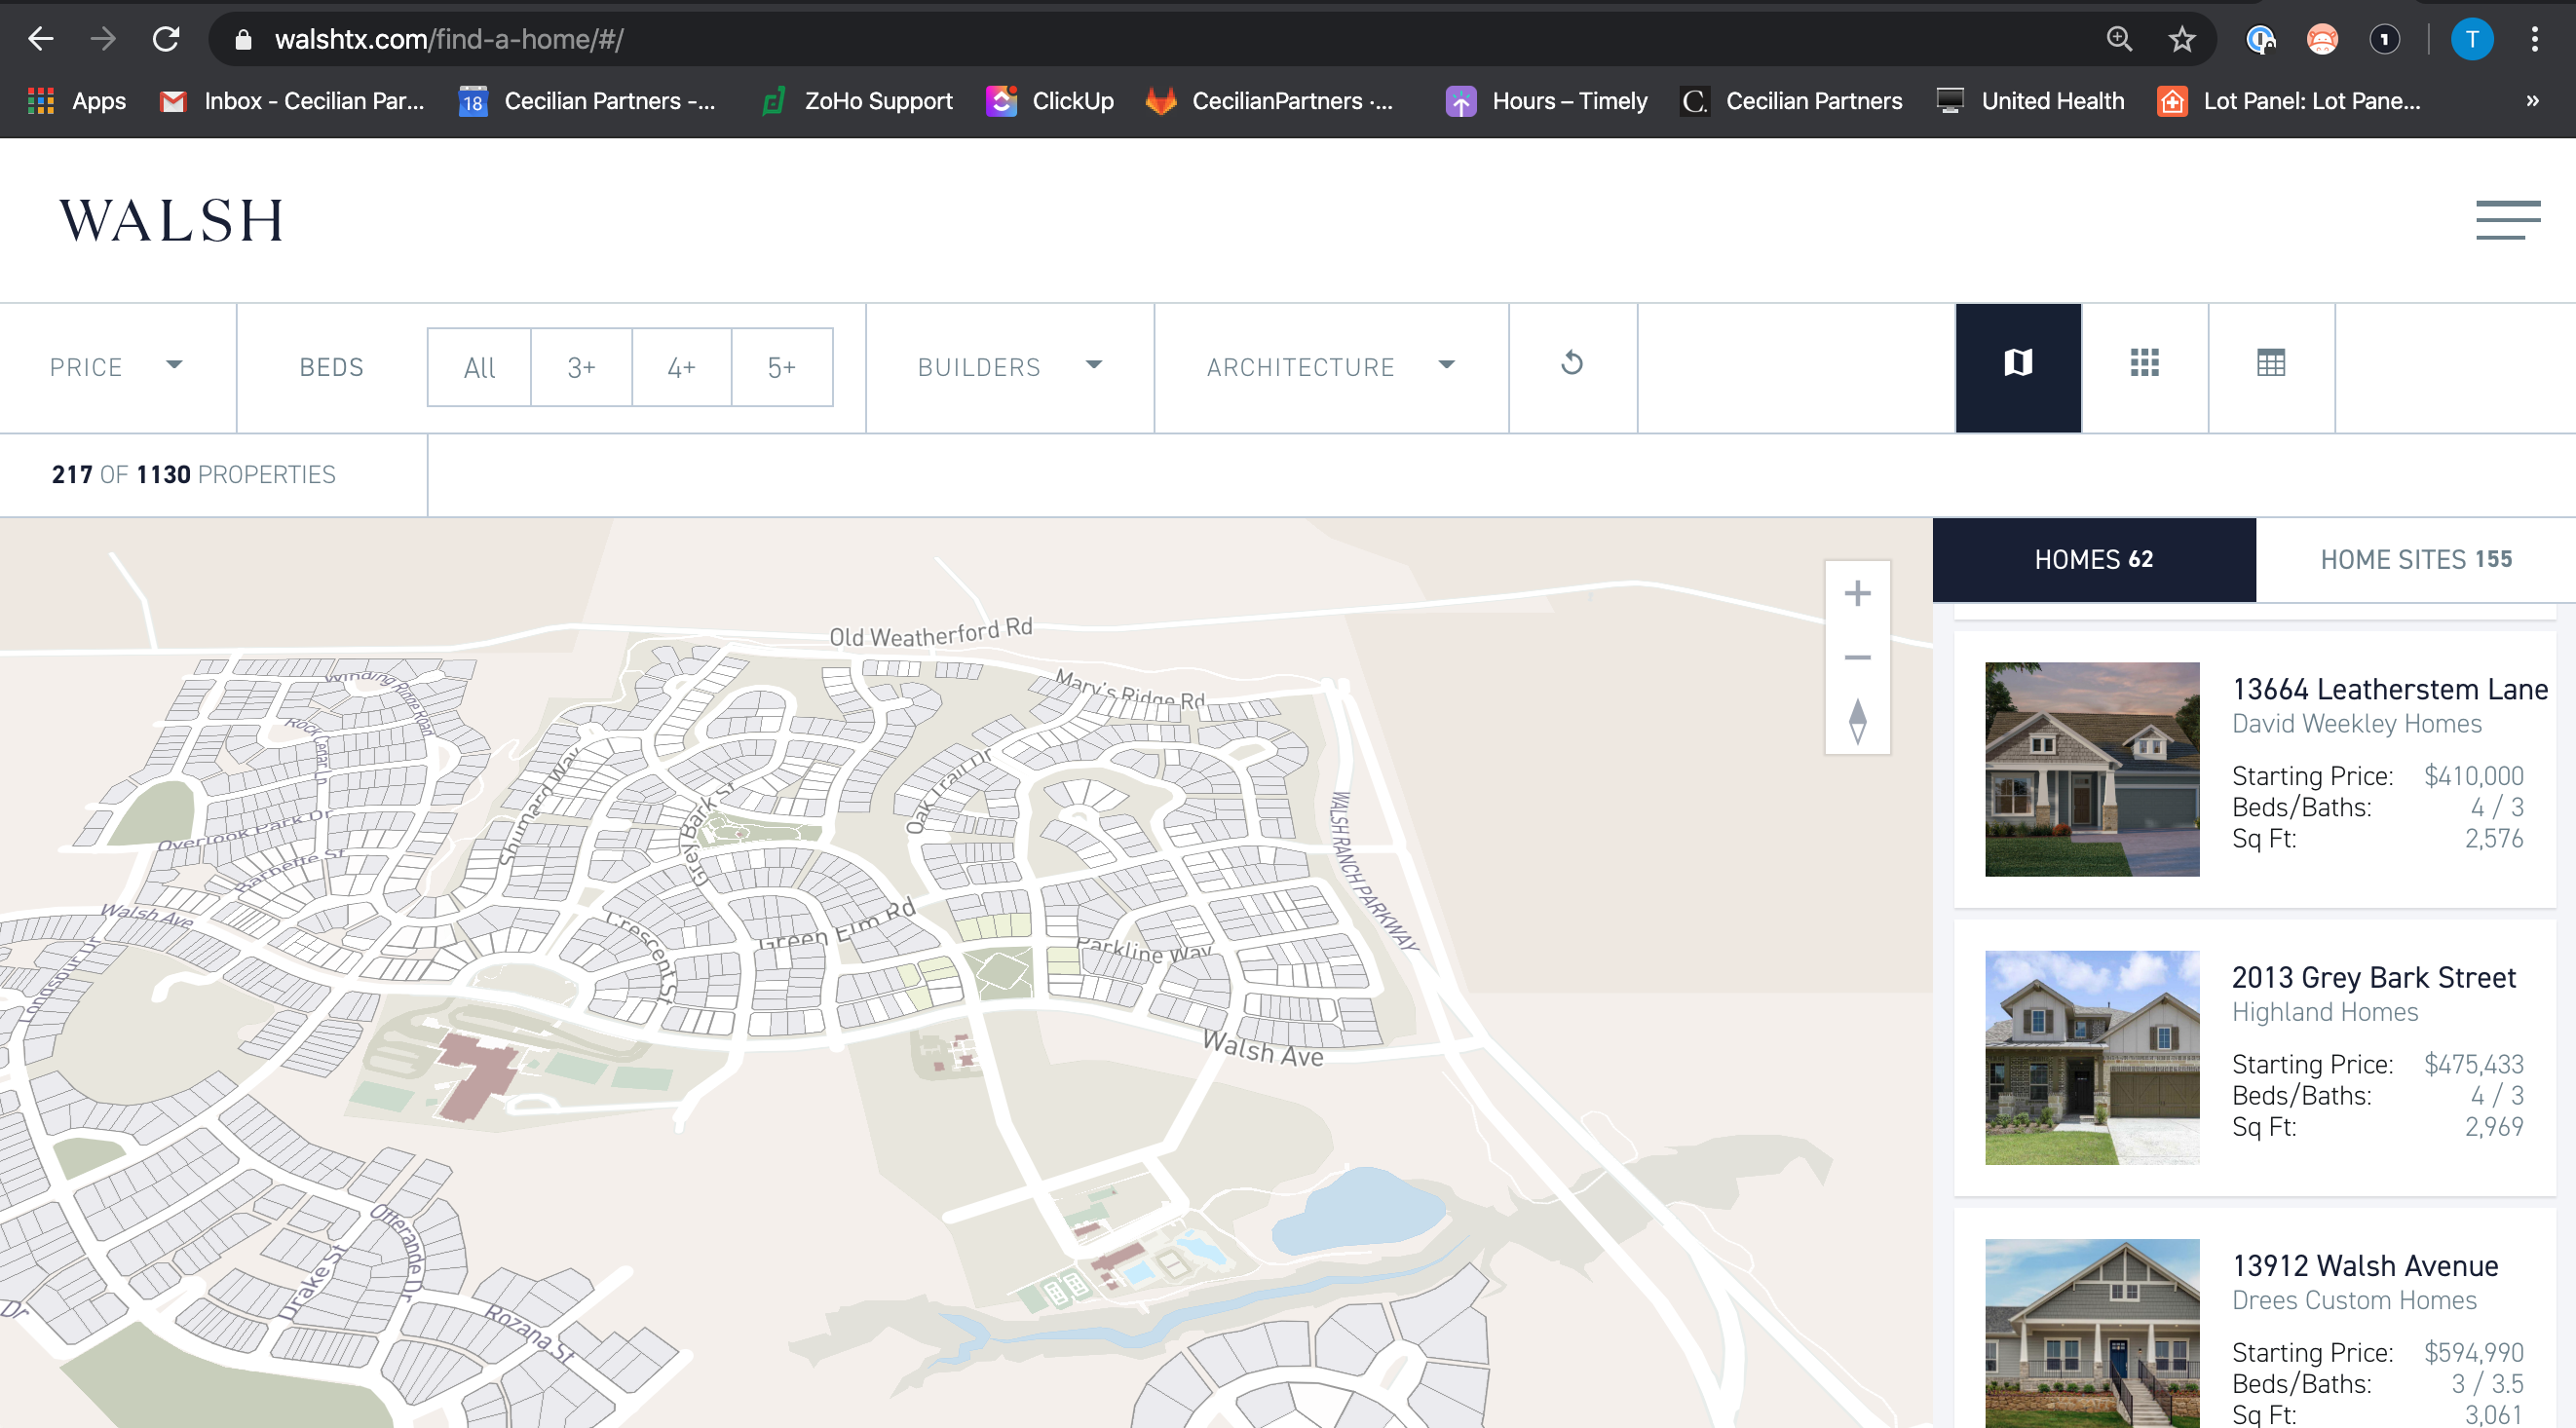Filter by 5+ beds
2576x1428 pixels.
click(781, 368)
